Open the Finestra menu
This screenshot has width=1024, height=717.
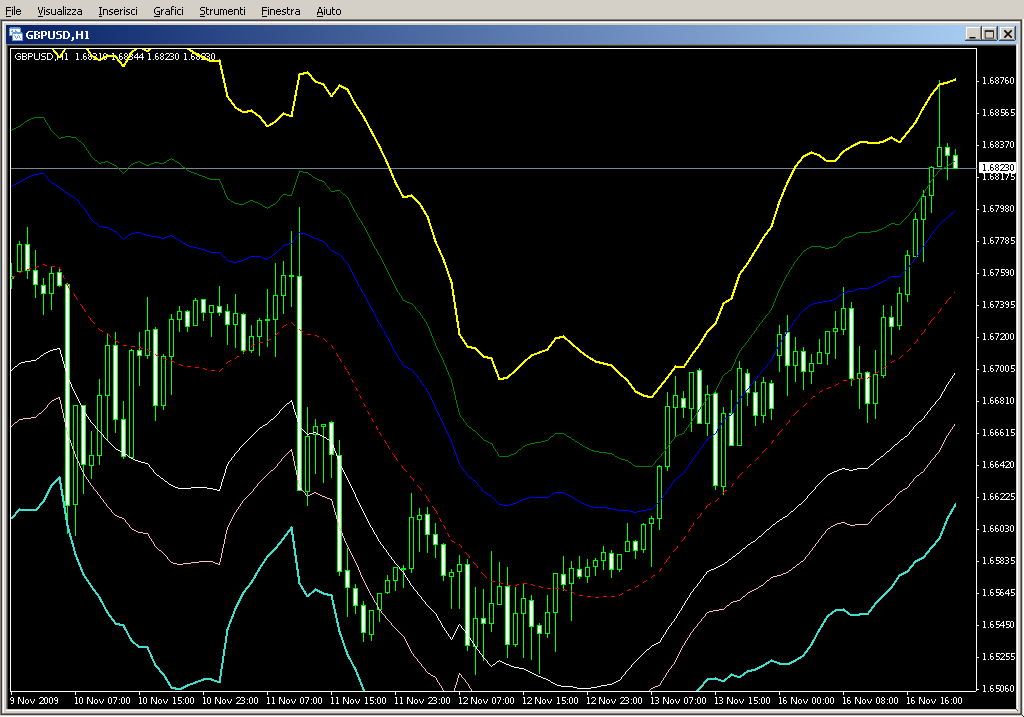[x=281, y=11]
